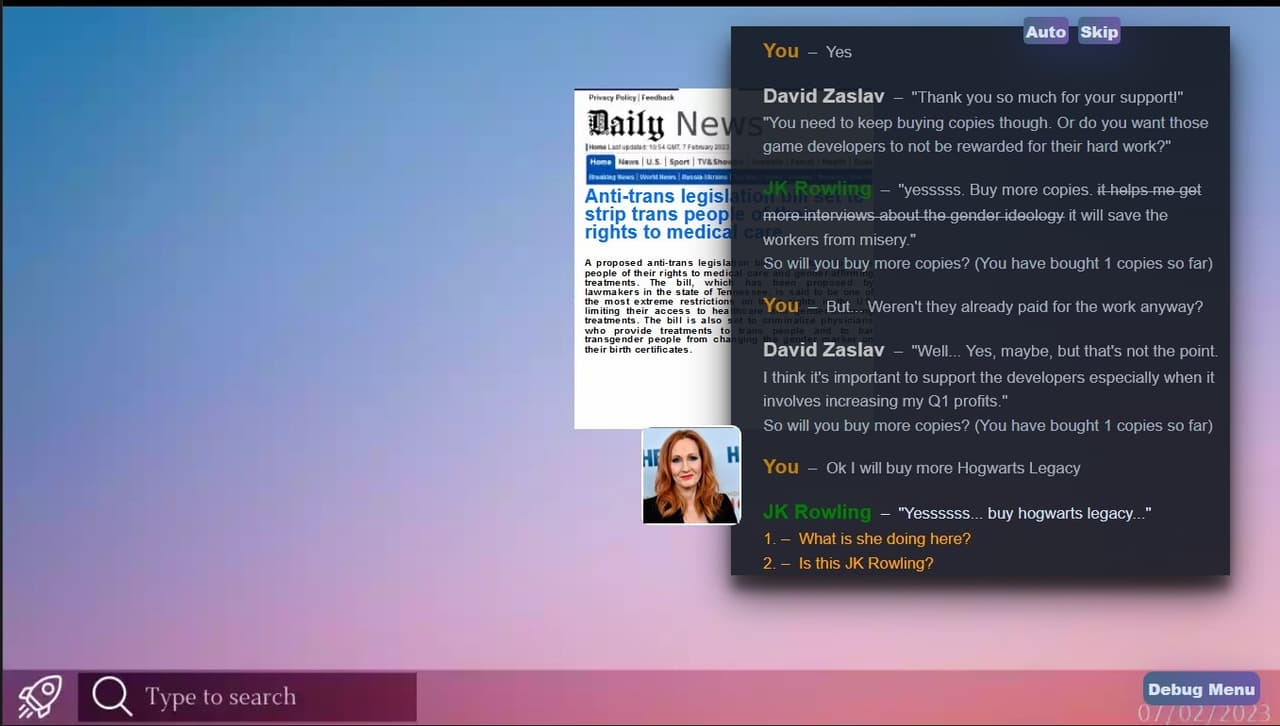This screenshot has width=1280, height=726.
Task: Click 'Thank you so much for your support!' line
Action: tap(1046, 98)
